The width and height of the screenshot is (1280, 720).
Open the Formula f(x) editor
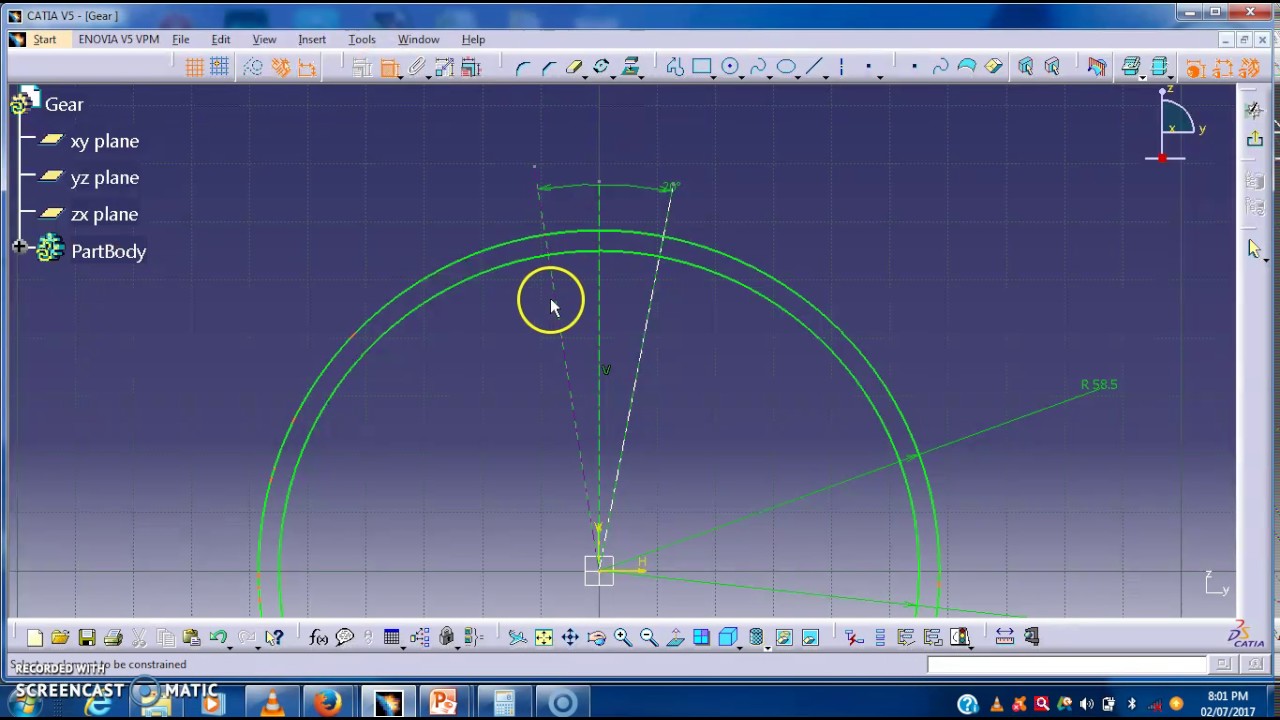pyautogui.click(x=319, y=637)
